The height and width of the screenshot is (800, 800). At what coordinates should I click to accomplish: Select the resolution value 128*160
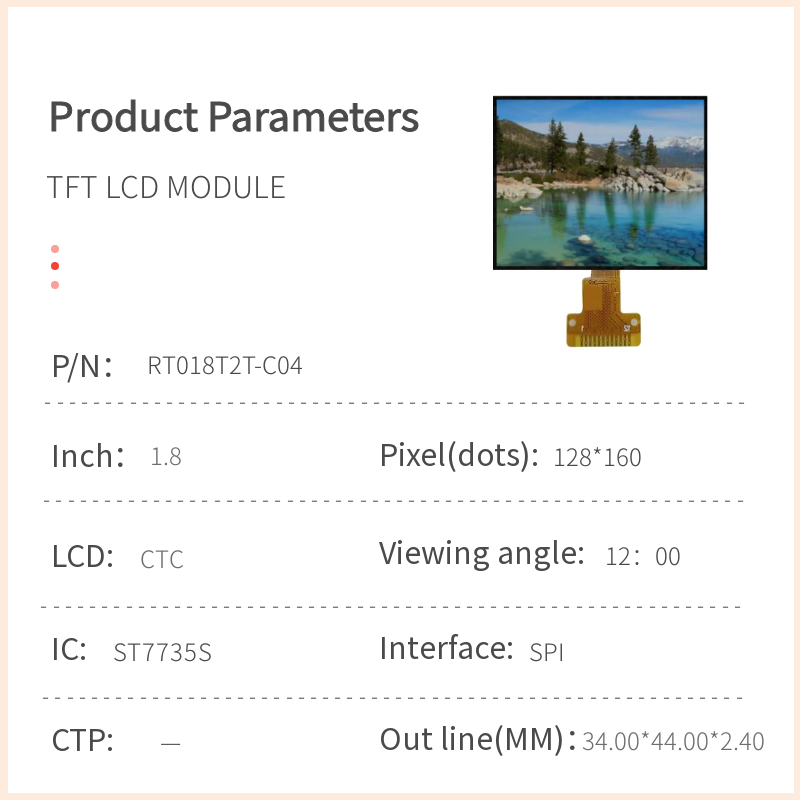coord(597,458)
